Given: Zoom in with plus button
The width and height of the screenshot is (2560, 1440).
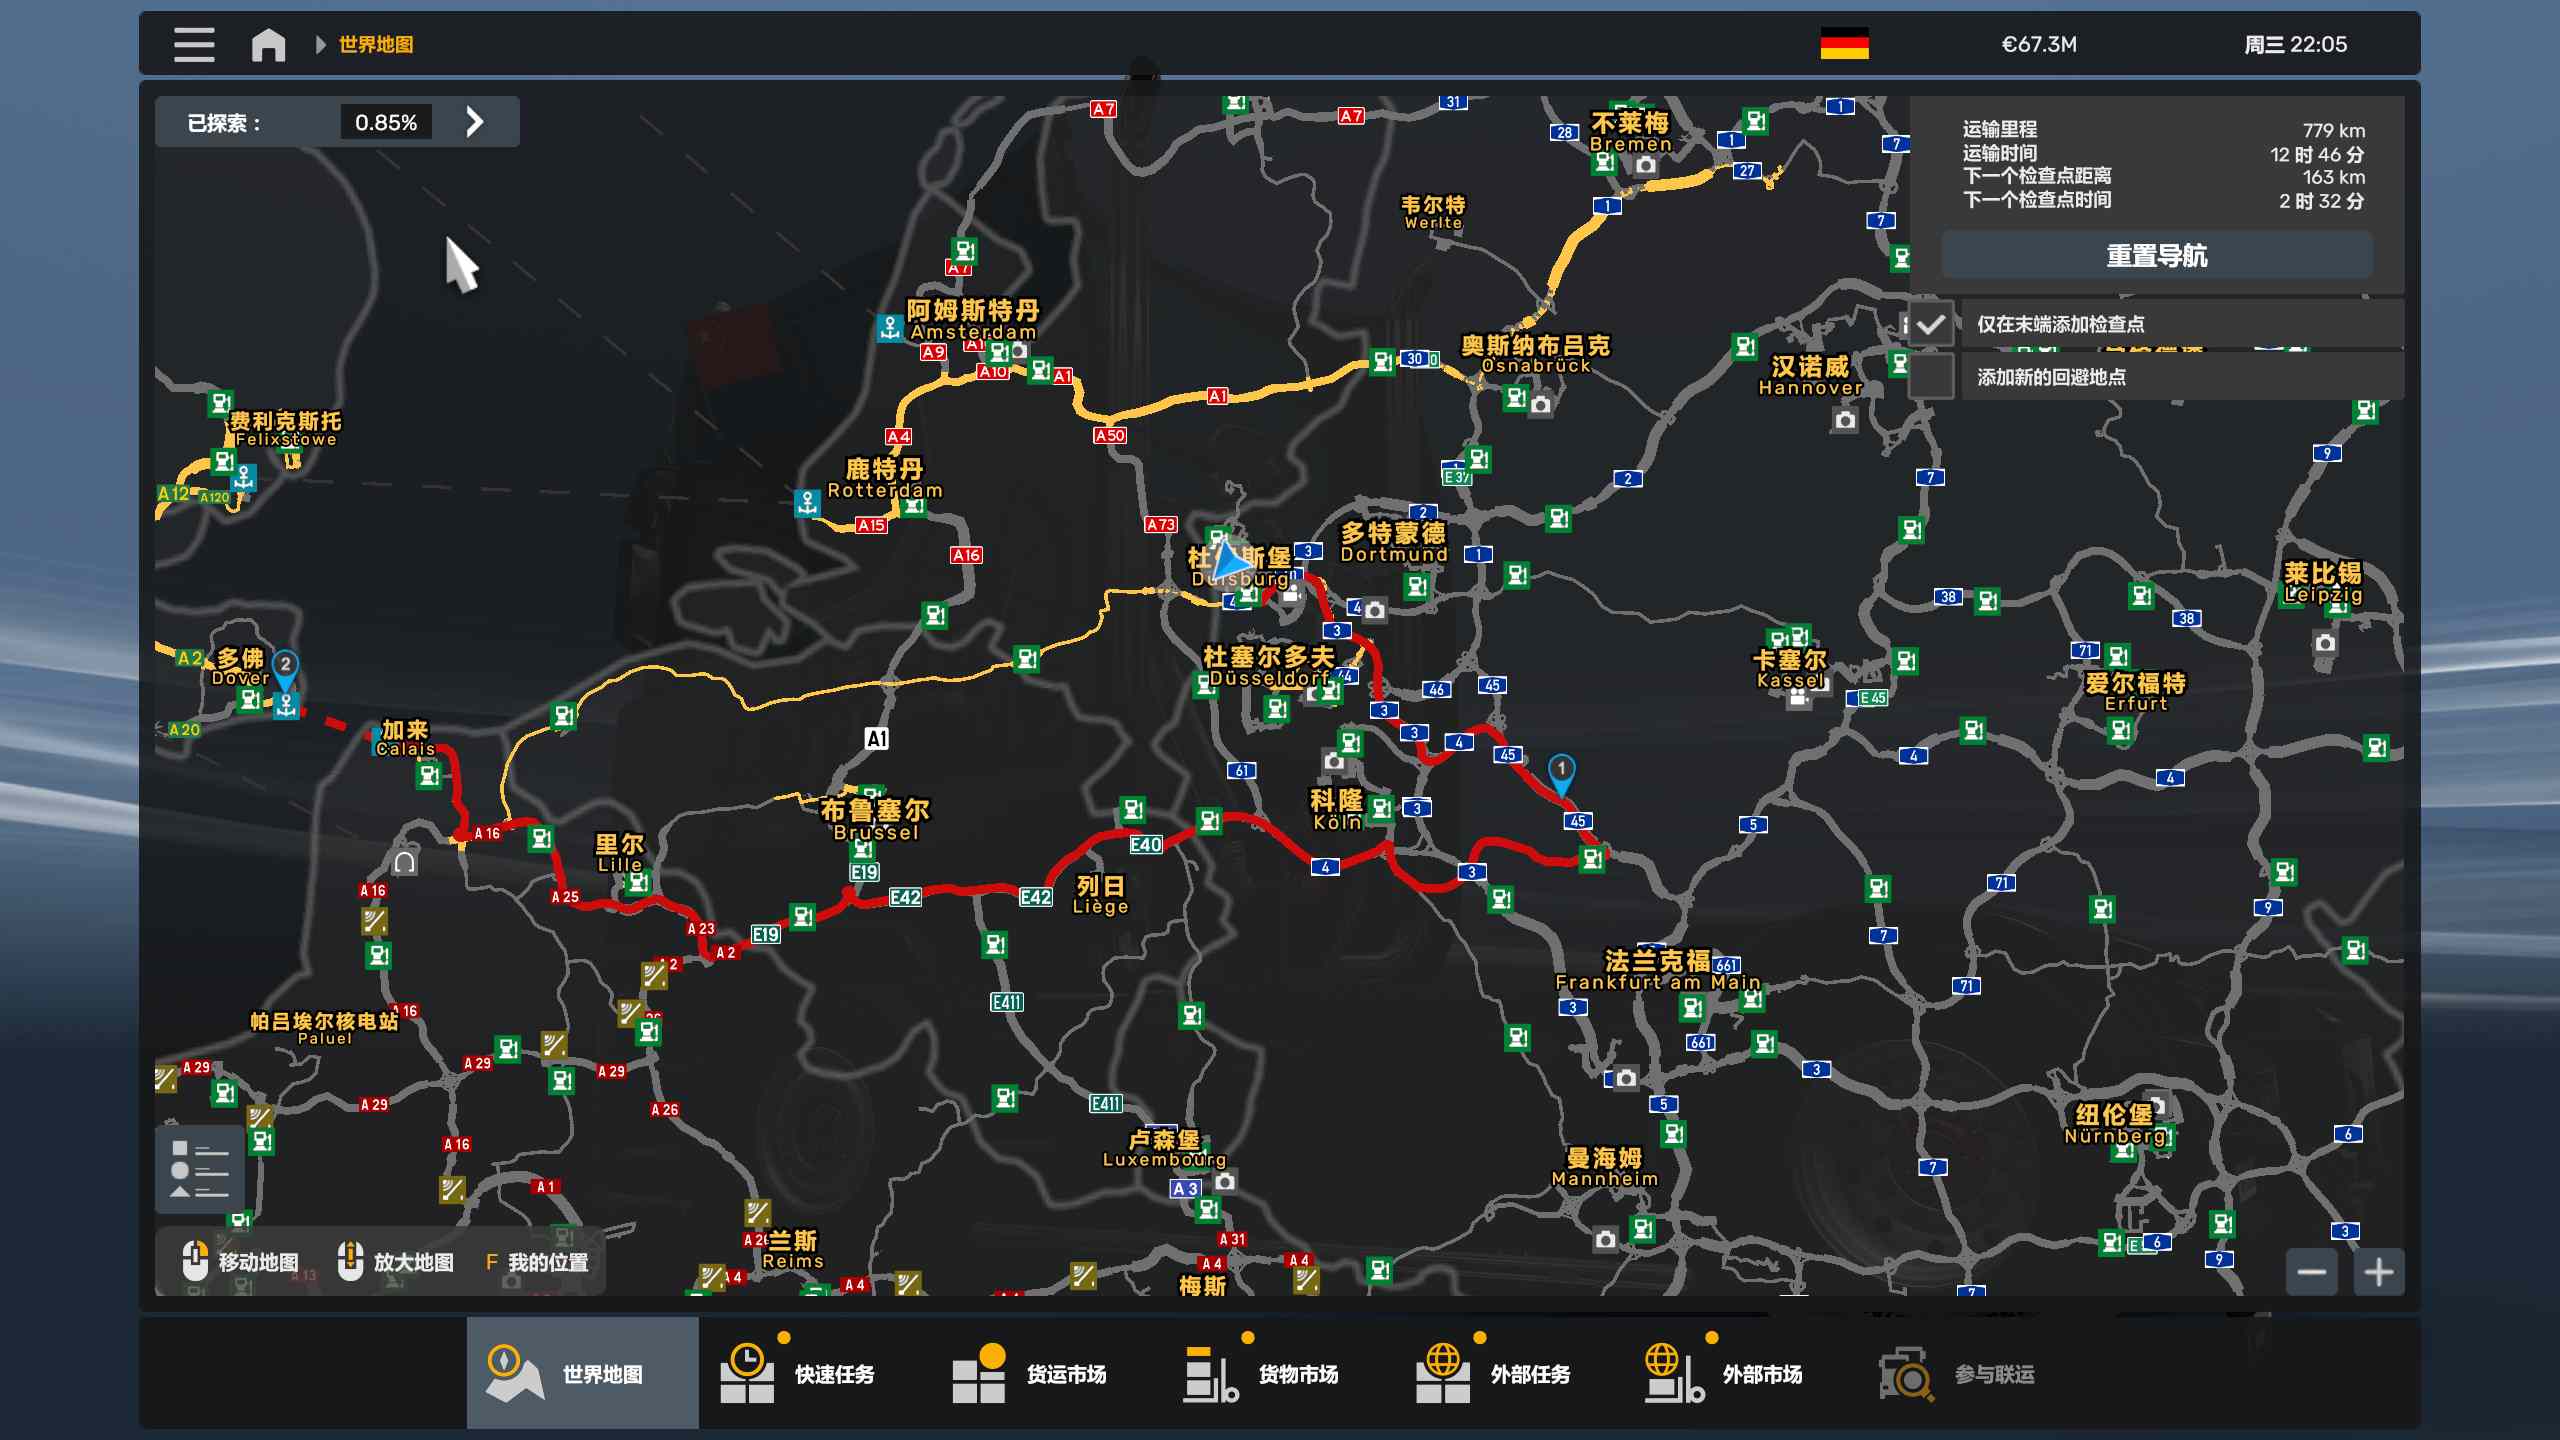Looking at the screenshot, I should tap(2379, 1272).
